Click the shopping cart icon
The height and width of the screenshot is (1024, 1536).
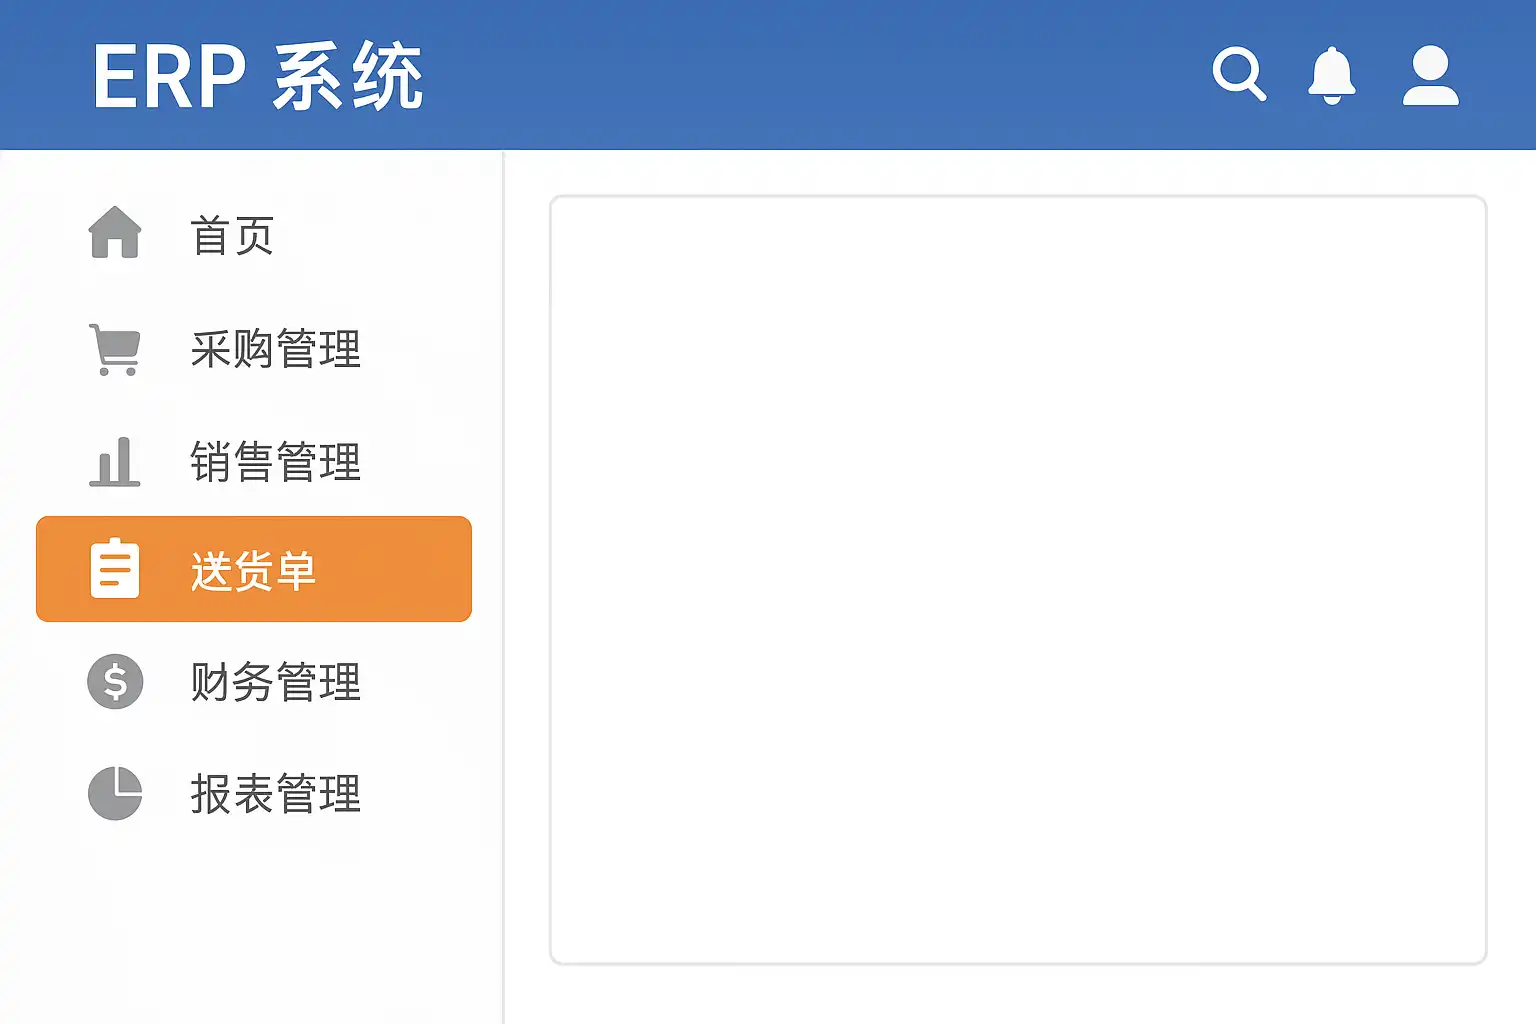point(115,350)
